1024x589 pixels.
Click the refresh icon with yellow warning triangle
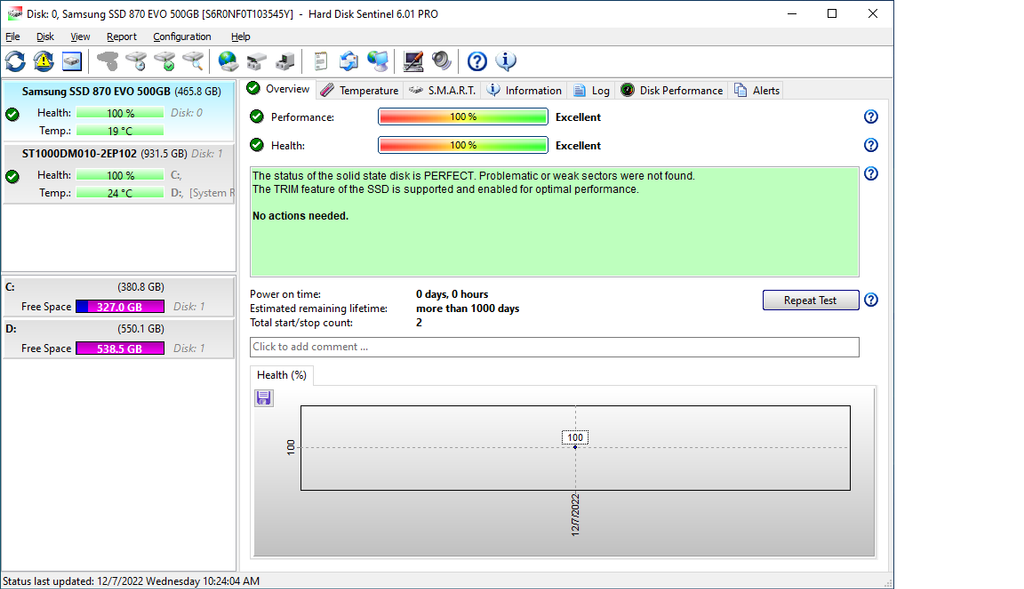click(44, 61)
